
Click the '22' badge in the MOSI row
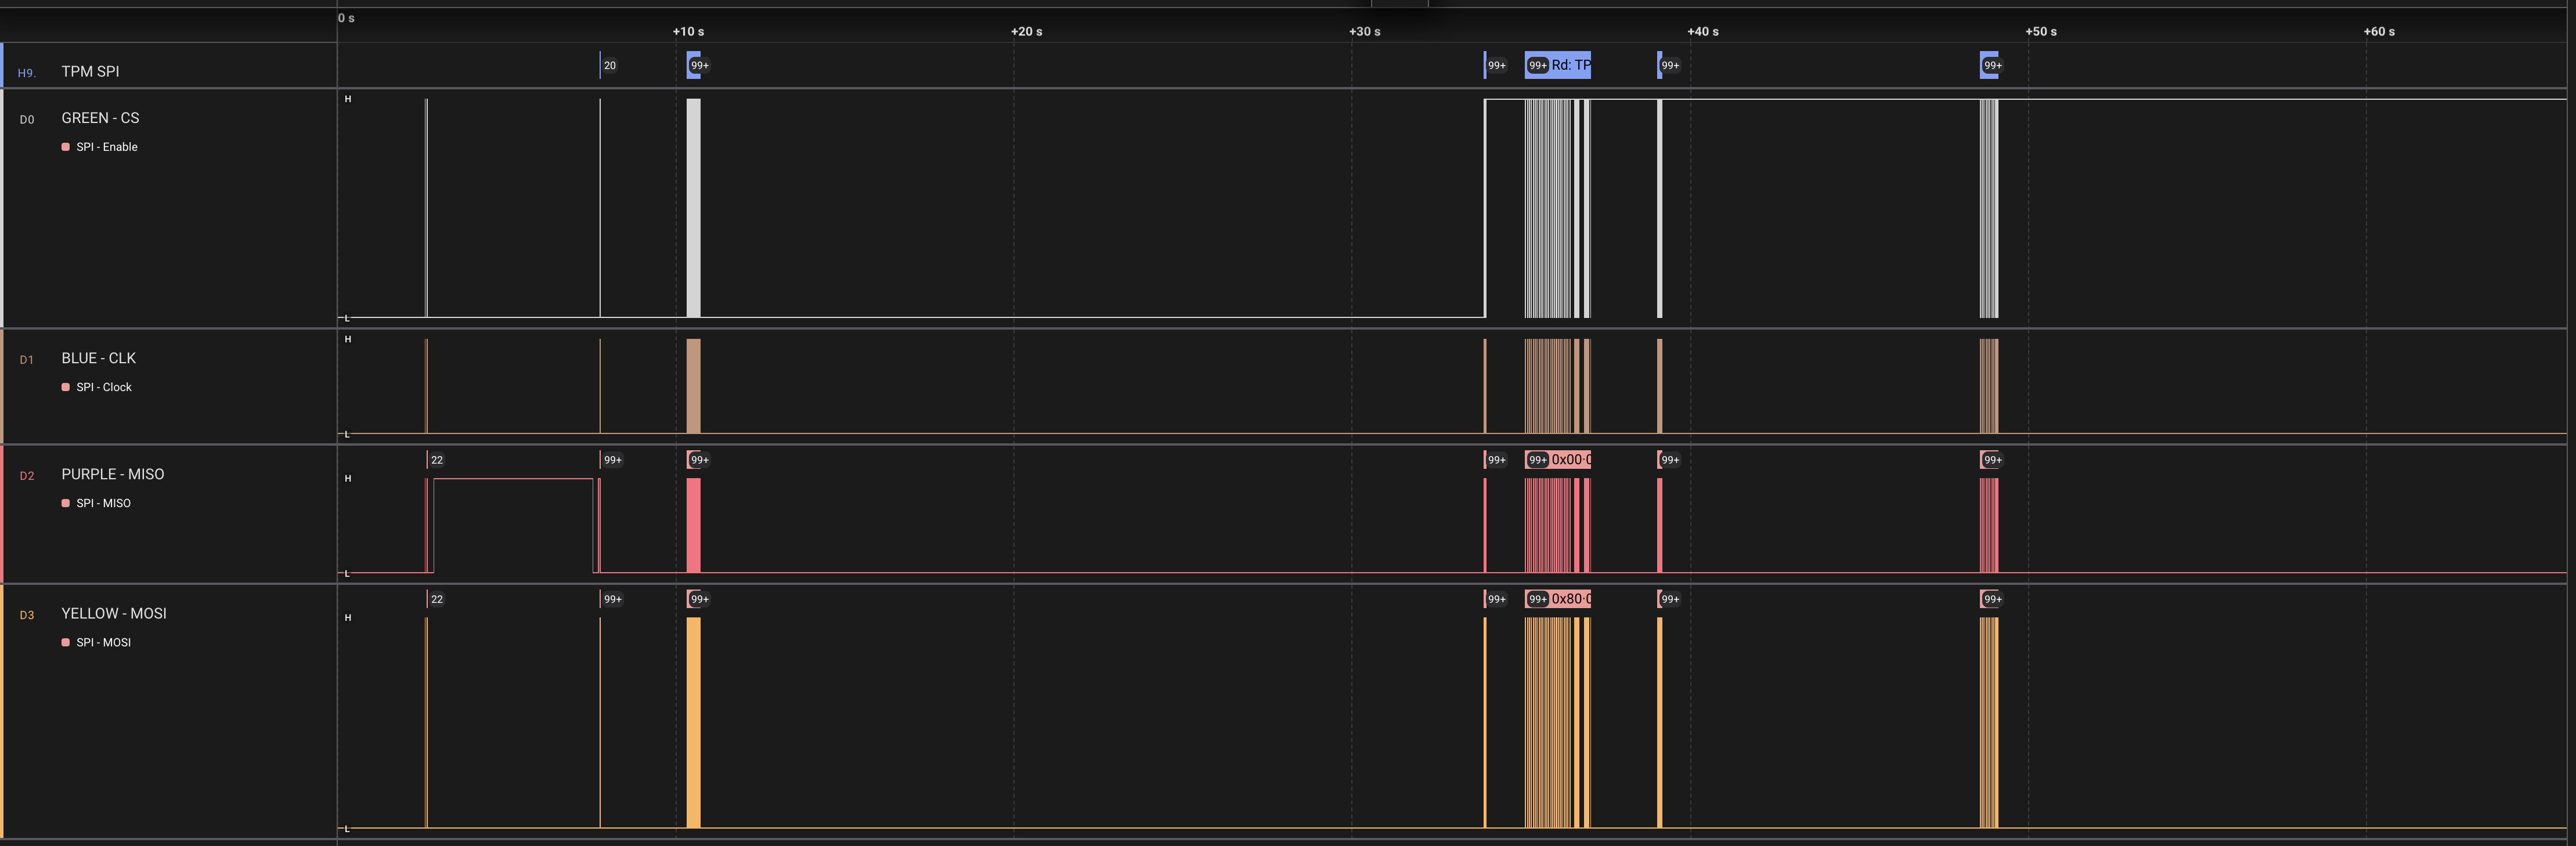436,599
